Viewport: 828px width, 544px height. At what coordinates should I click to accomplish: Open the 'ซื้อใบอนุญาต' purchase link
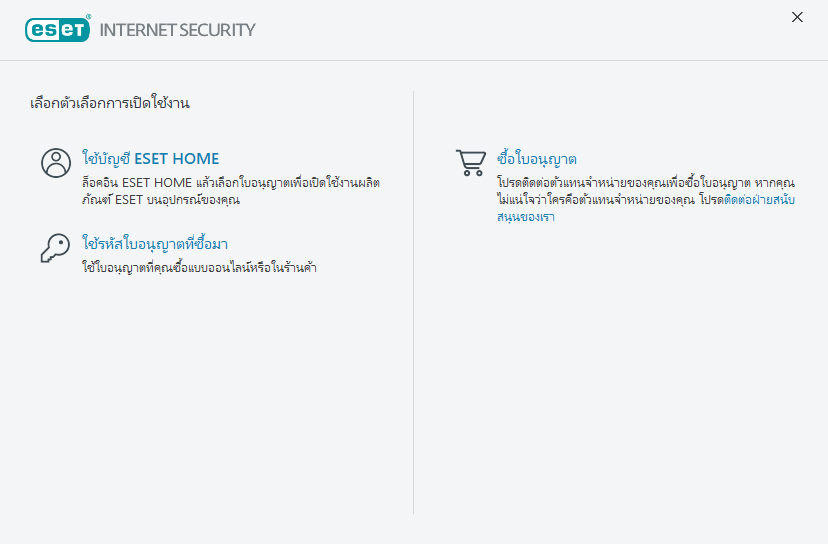(537, 159)
